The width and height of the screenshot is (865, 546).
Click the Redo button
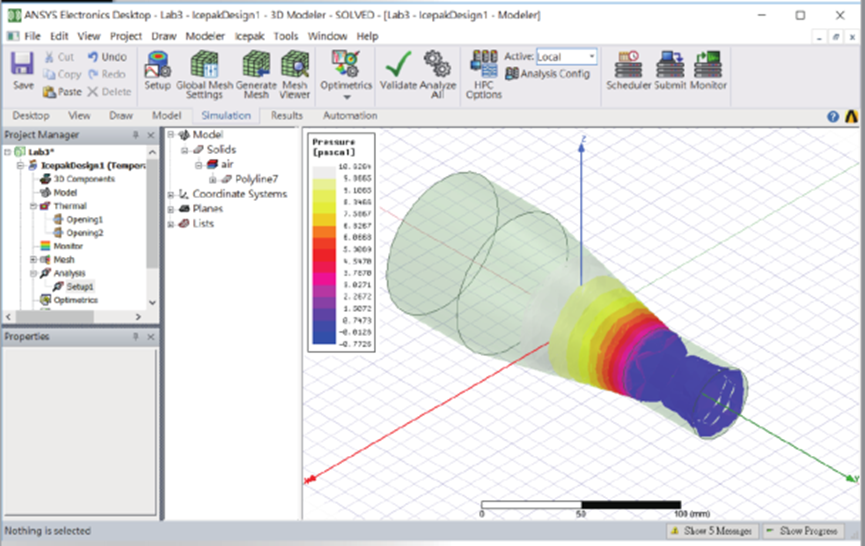click(106, 74)
